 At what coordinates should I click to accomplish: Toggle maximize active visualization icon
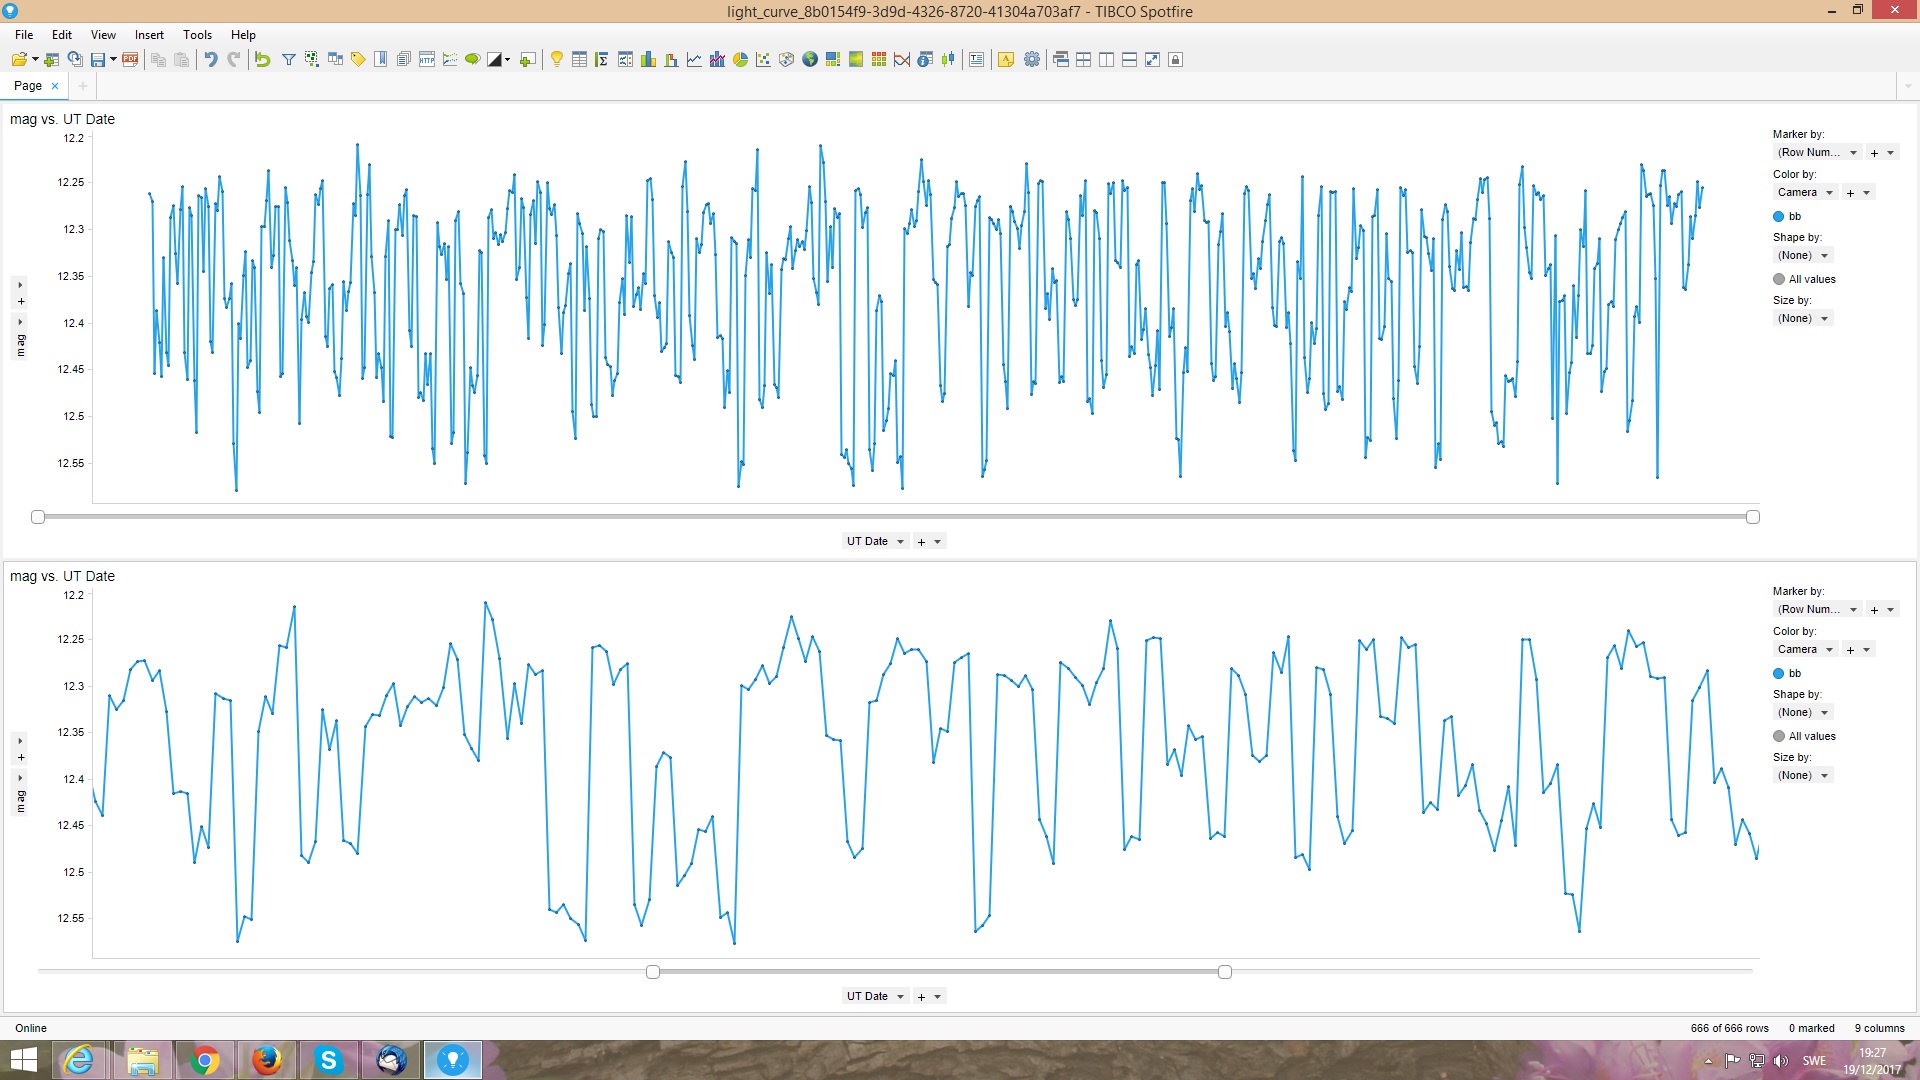(1152, 60)
